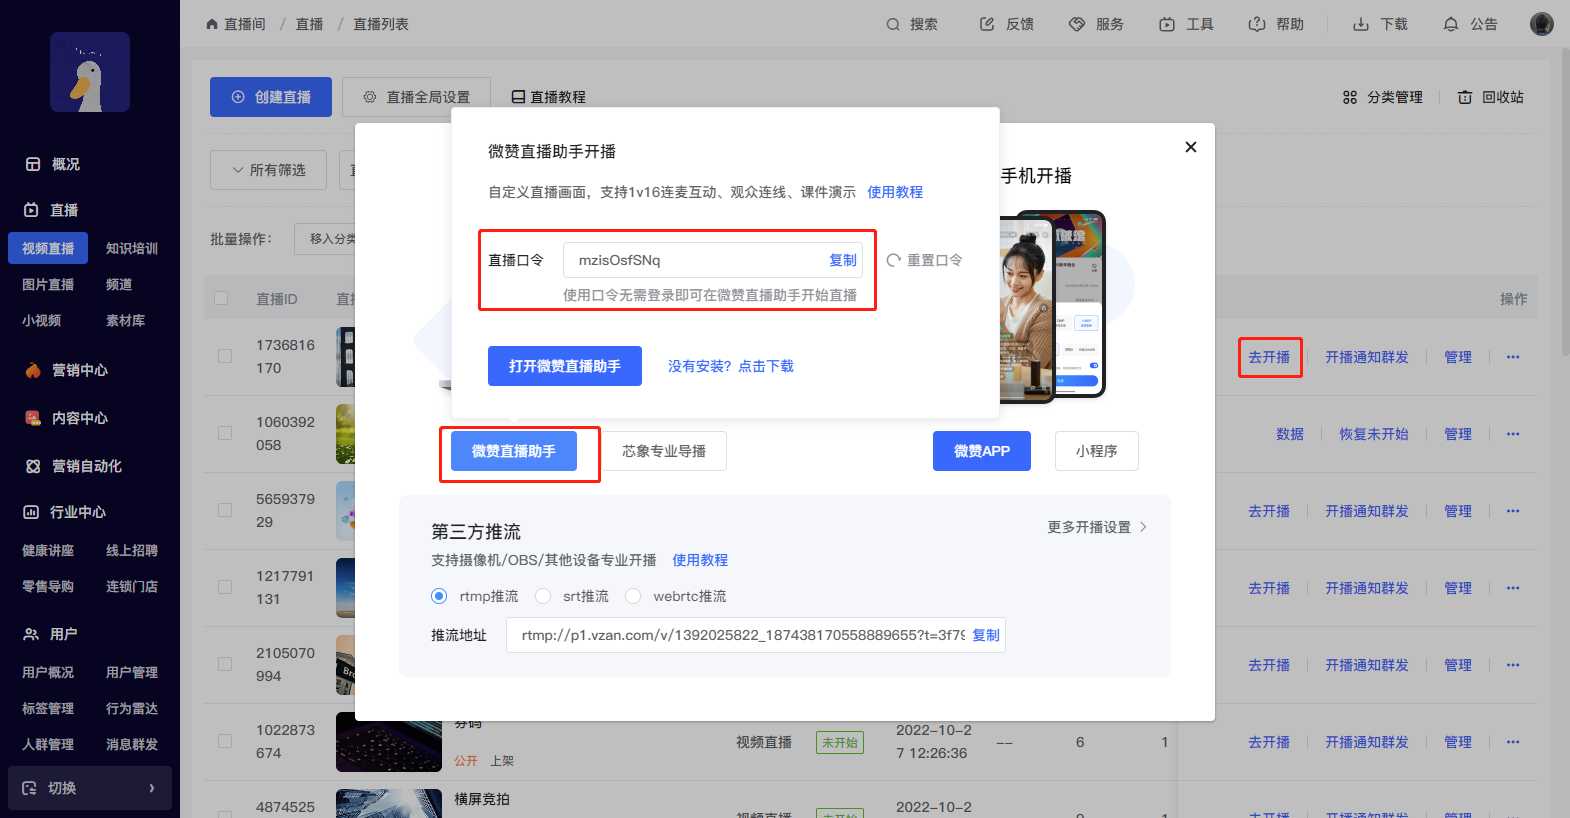Open more options for row 1217791131
Viewport: 1570px width, 818px height.
coord(1513,588)
